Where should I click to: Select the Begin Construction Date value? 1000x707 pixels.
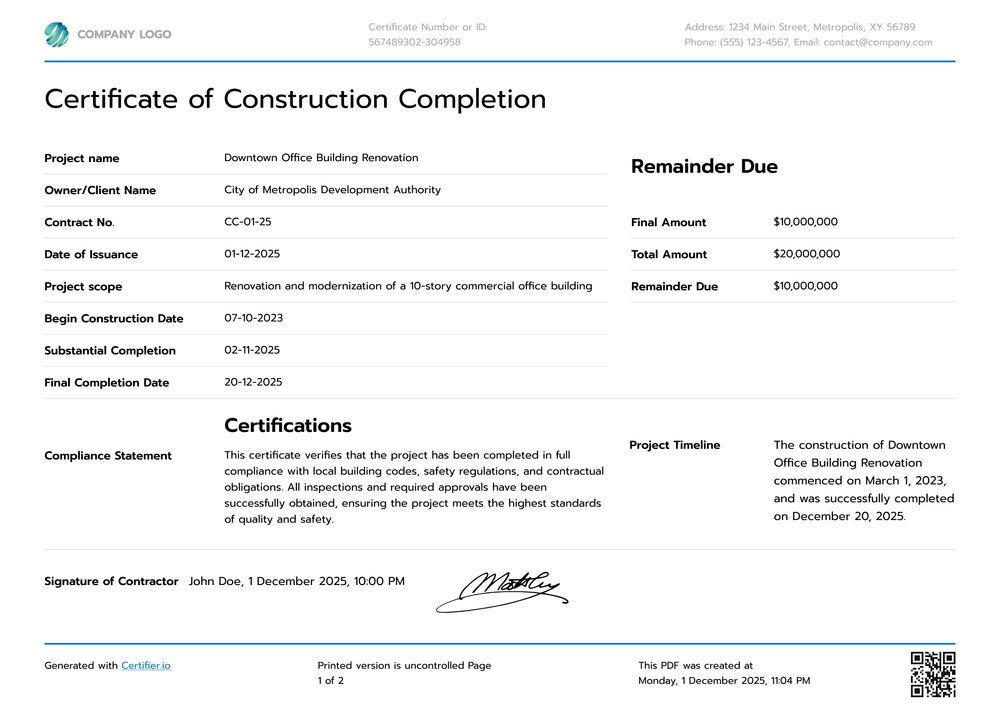tap(252, 318)
